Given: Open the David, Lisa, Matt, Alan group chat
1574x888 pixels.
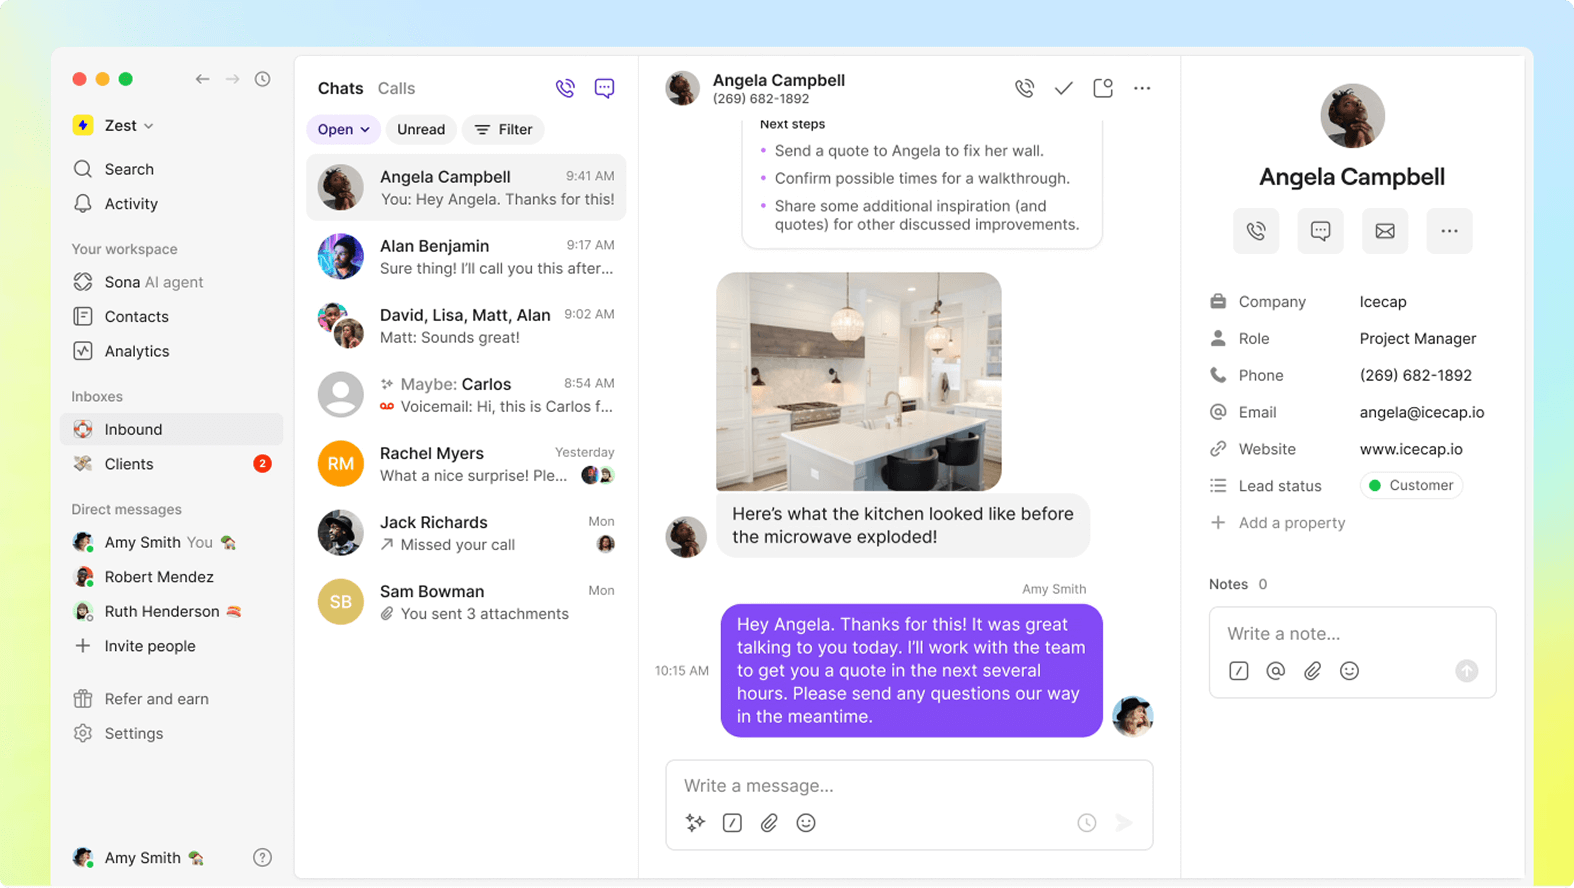Looking at the screenshot, I should point(466,326).
